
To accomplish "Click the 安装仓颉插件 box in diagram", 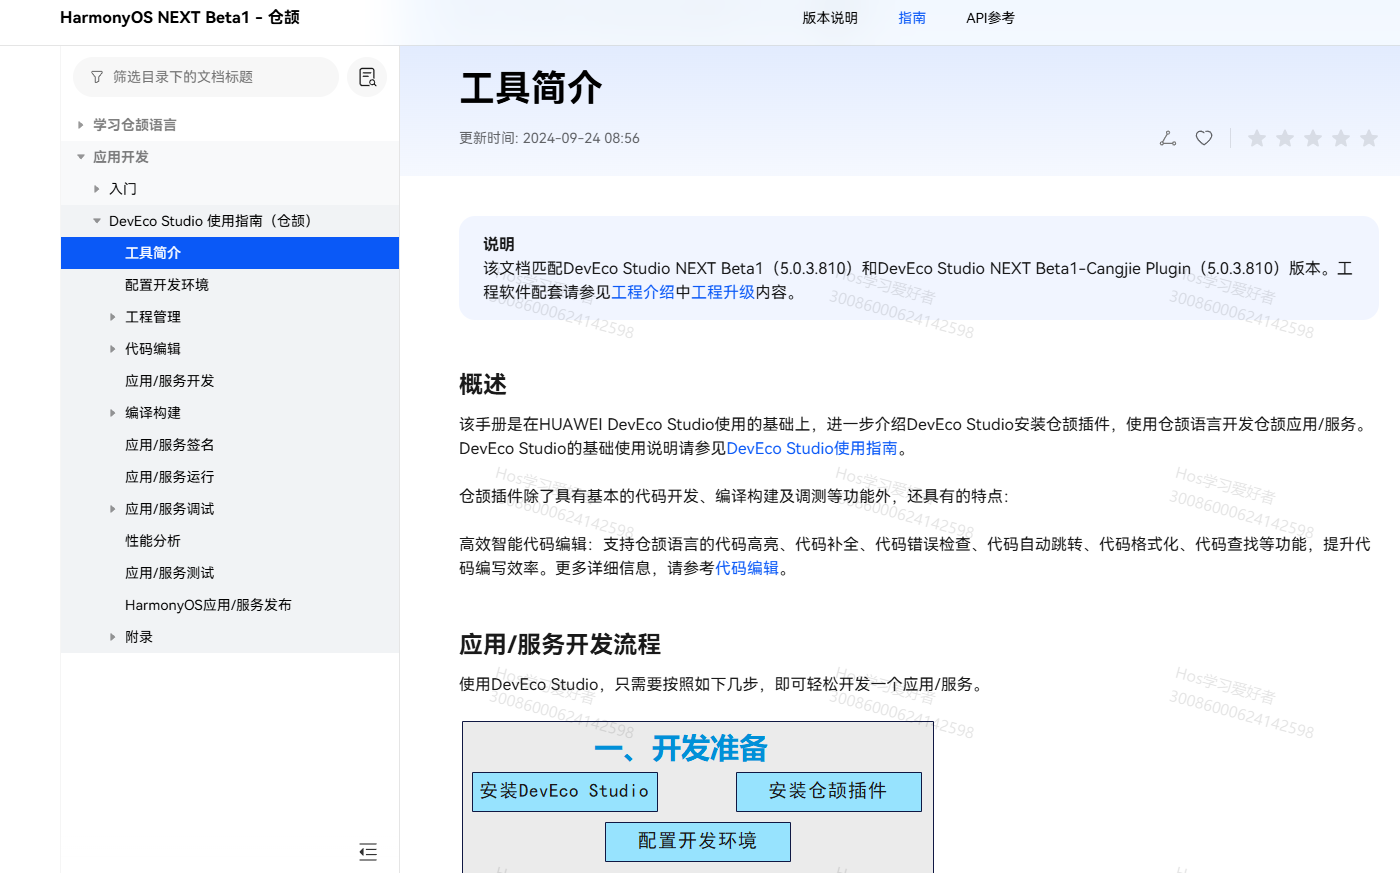I will (x=829, y=791).
